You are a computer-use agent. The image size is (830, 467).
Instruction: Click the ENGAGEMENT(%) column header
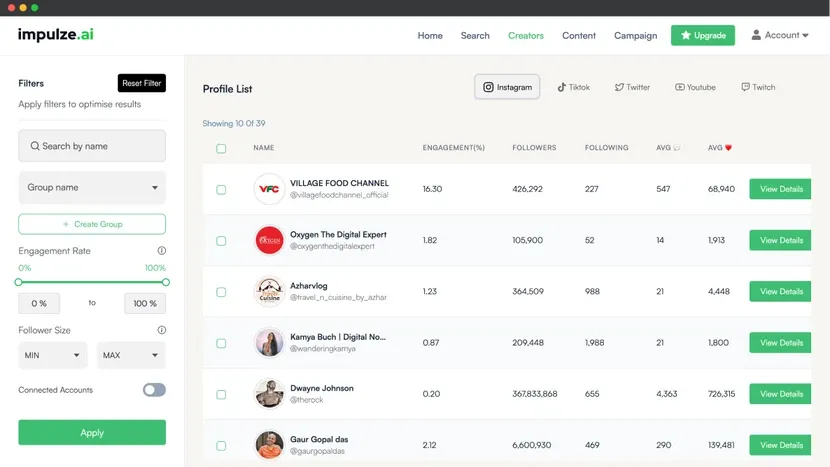click(454, 148)
